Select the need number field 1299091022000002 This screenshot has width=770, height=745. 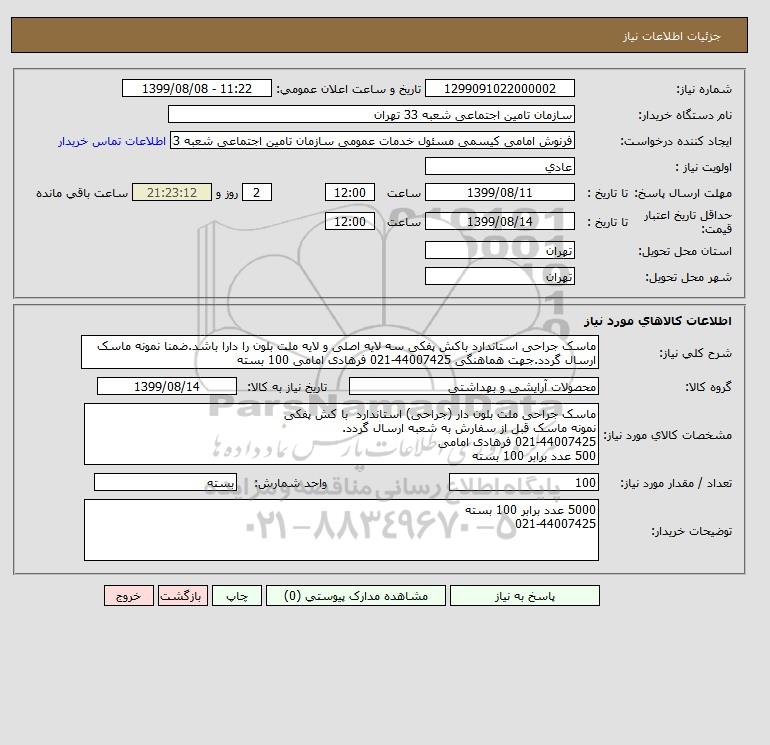point(499,88)
